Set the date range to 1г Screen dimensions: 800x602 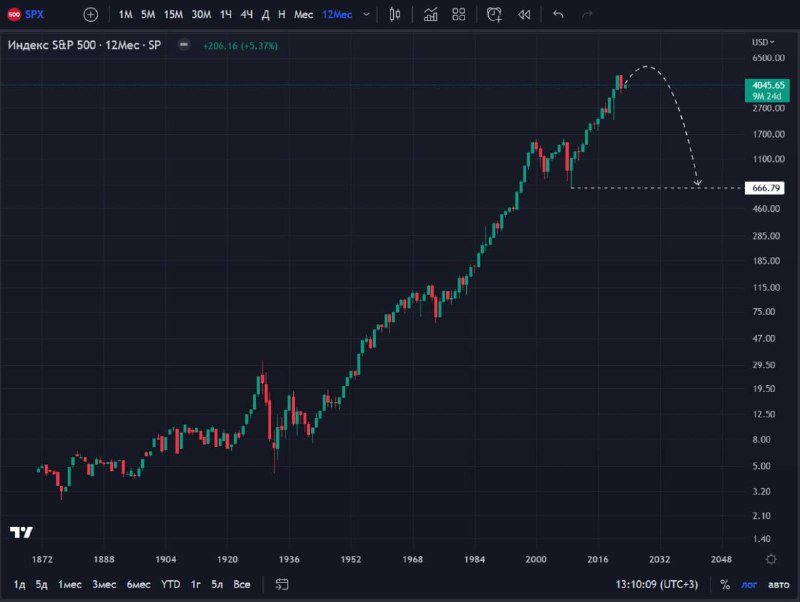[195, 585]
